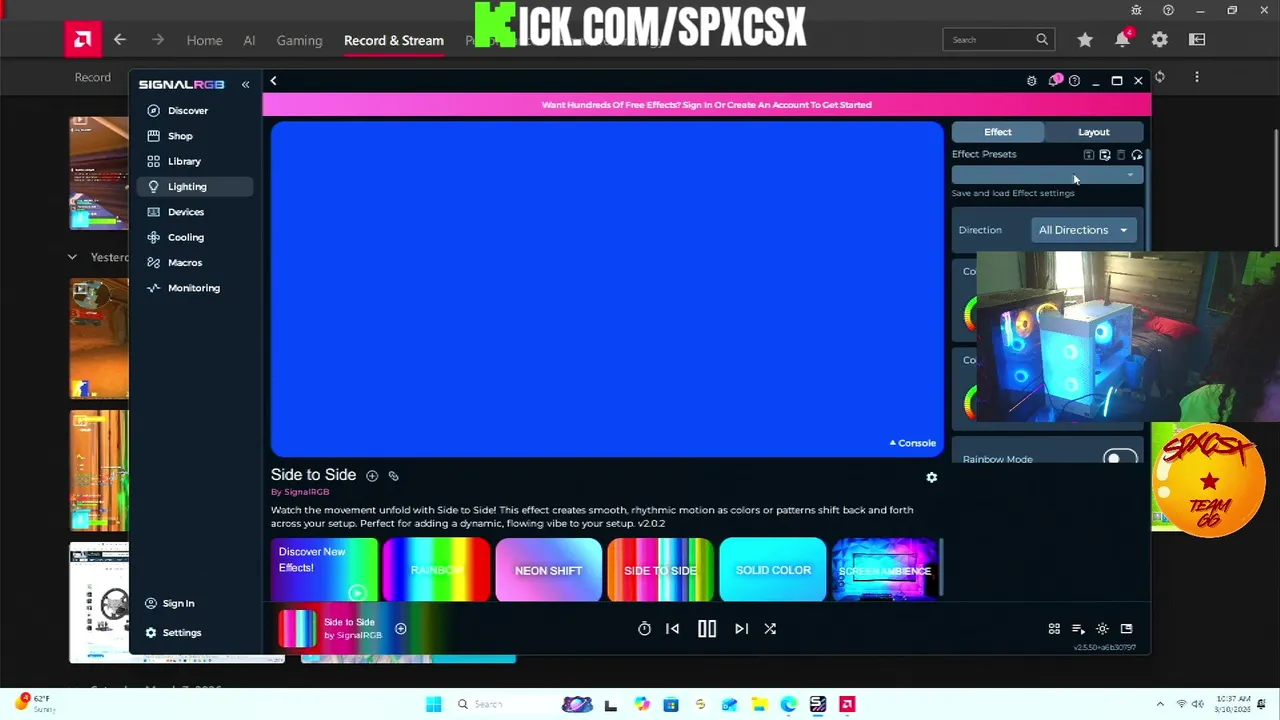The width and height of the screenshot is (1280, 720).
Task: Toggle shuffle effects
Action: (770, 629)
